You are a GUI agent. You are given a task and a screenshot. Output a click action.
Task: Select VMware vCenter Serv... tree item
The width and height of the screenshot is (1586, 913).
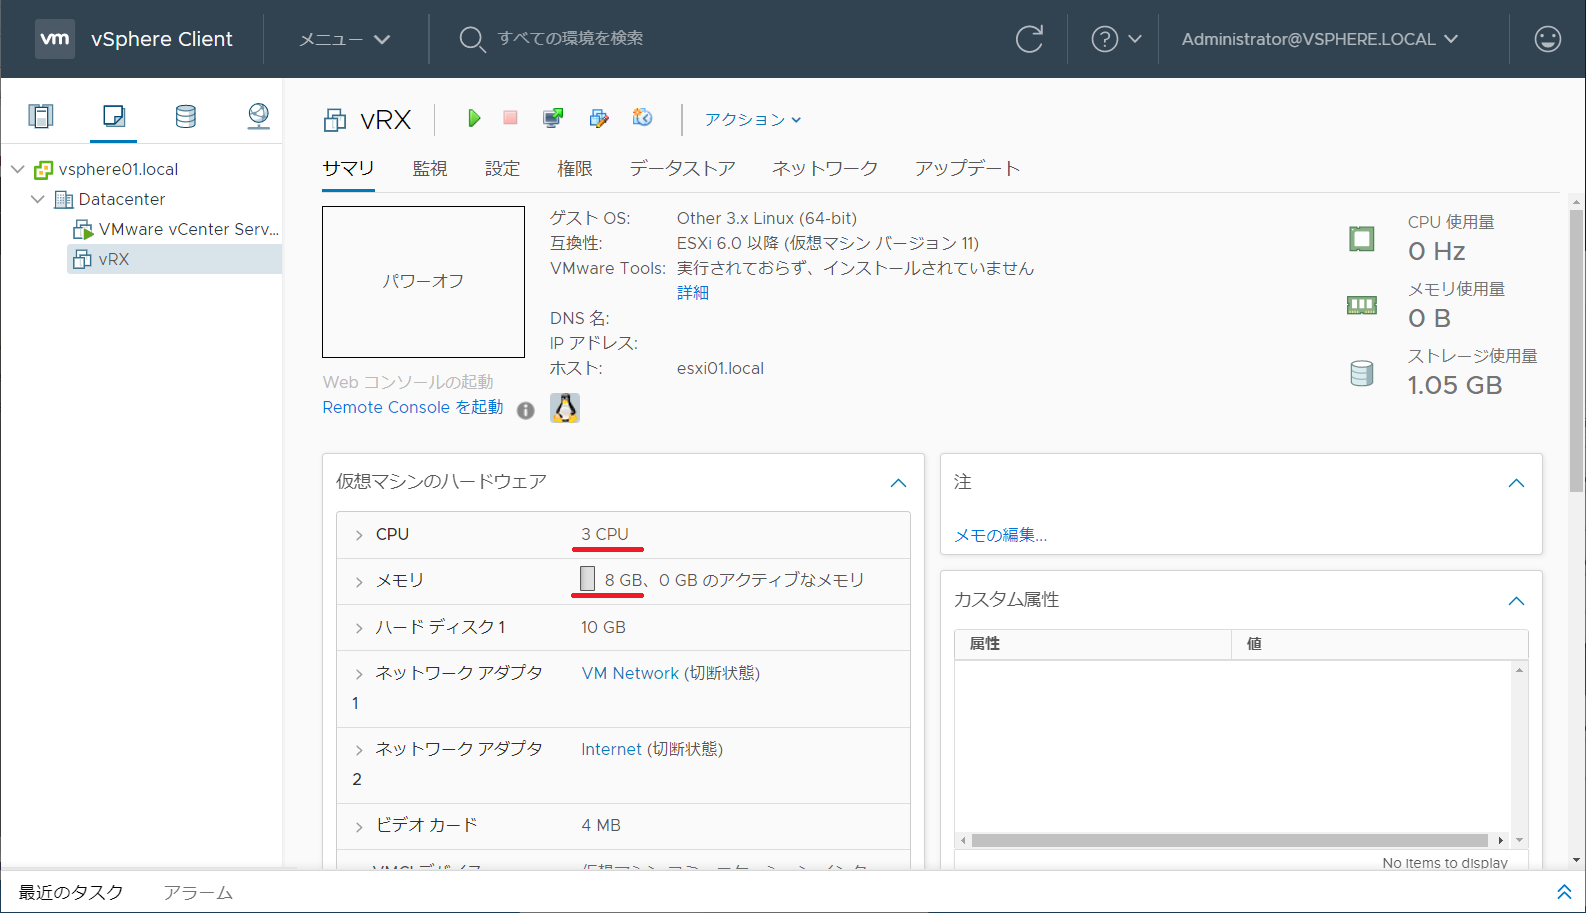(x=188, y=229)
